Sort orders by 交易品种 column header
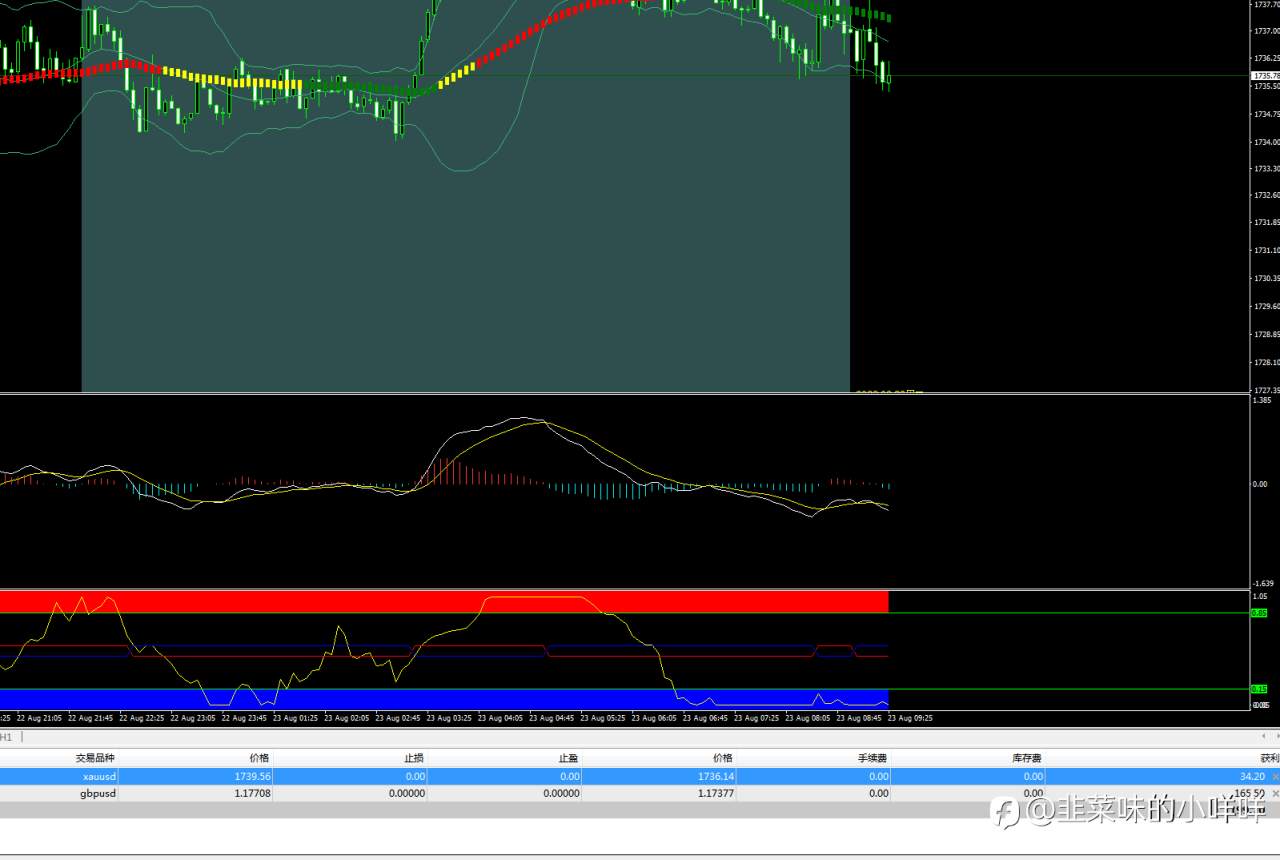The width and height of the screenshot is (1280, 860). (x=95, y=758)
